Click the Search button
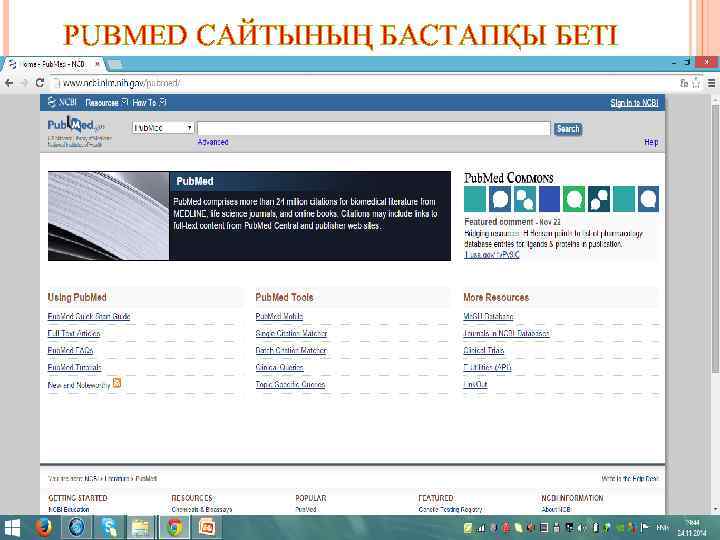Screen dimensions: 720x540 [x=568, y=129]
